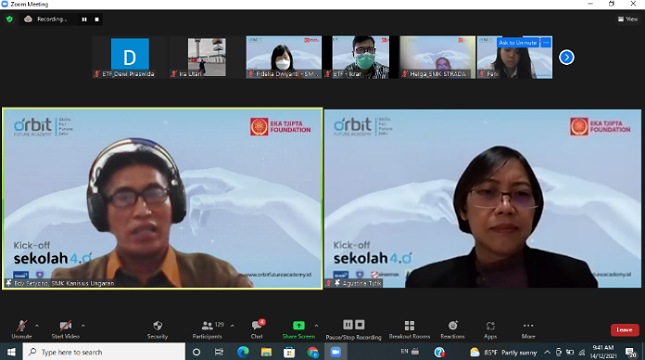Open the Chat panel icon

[257, 325]
